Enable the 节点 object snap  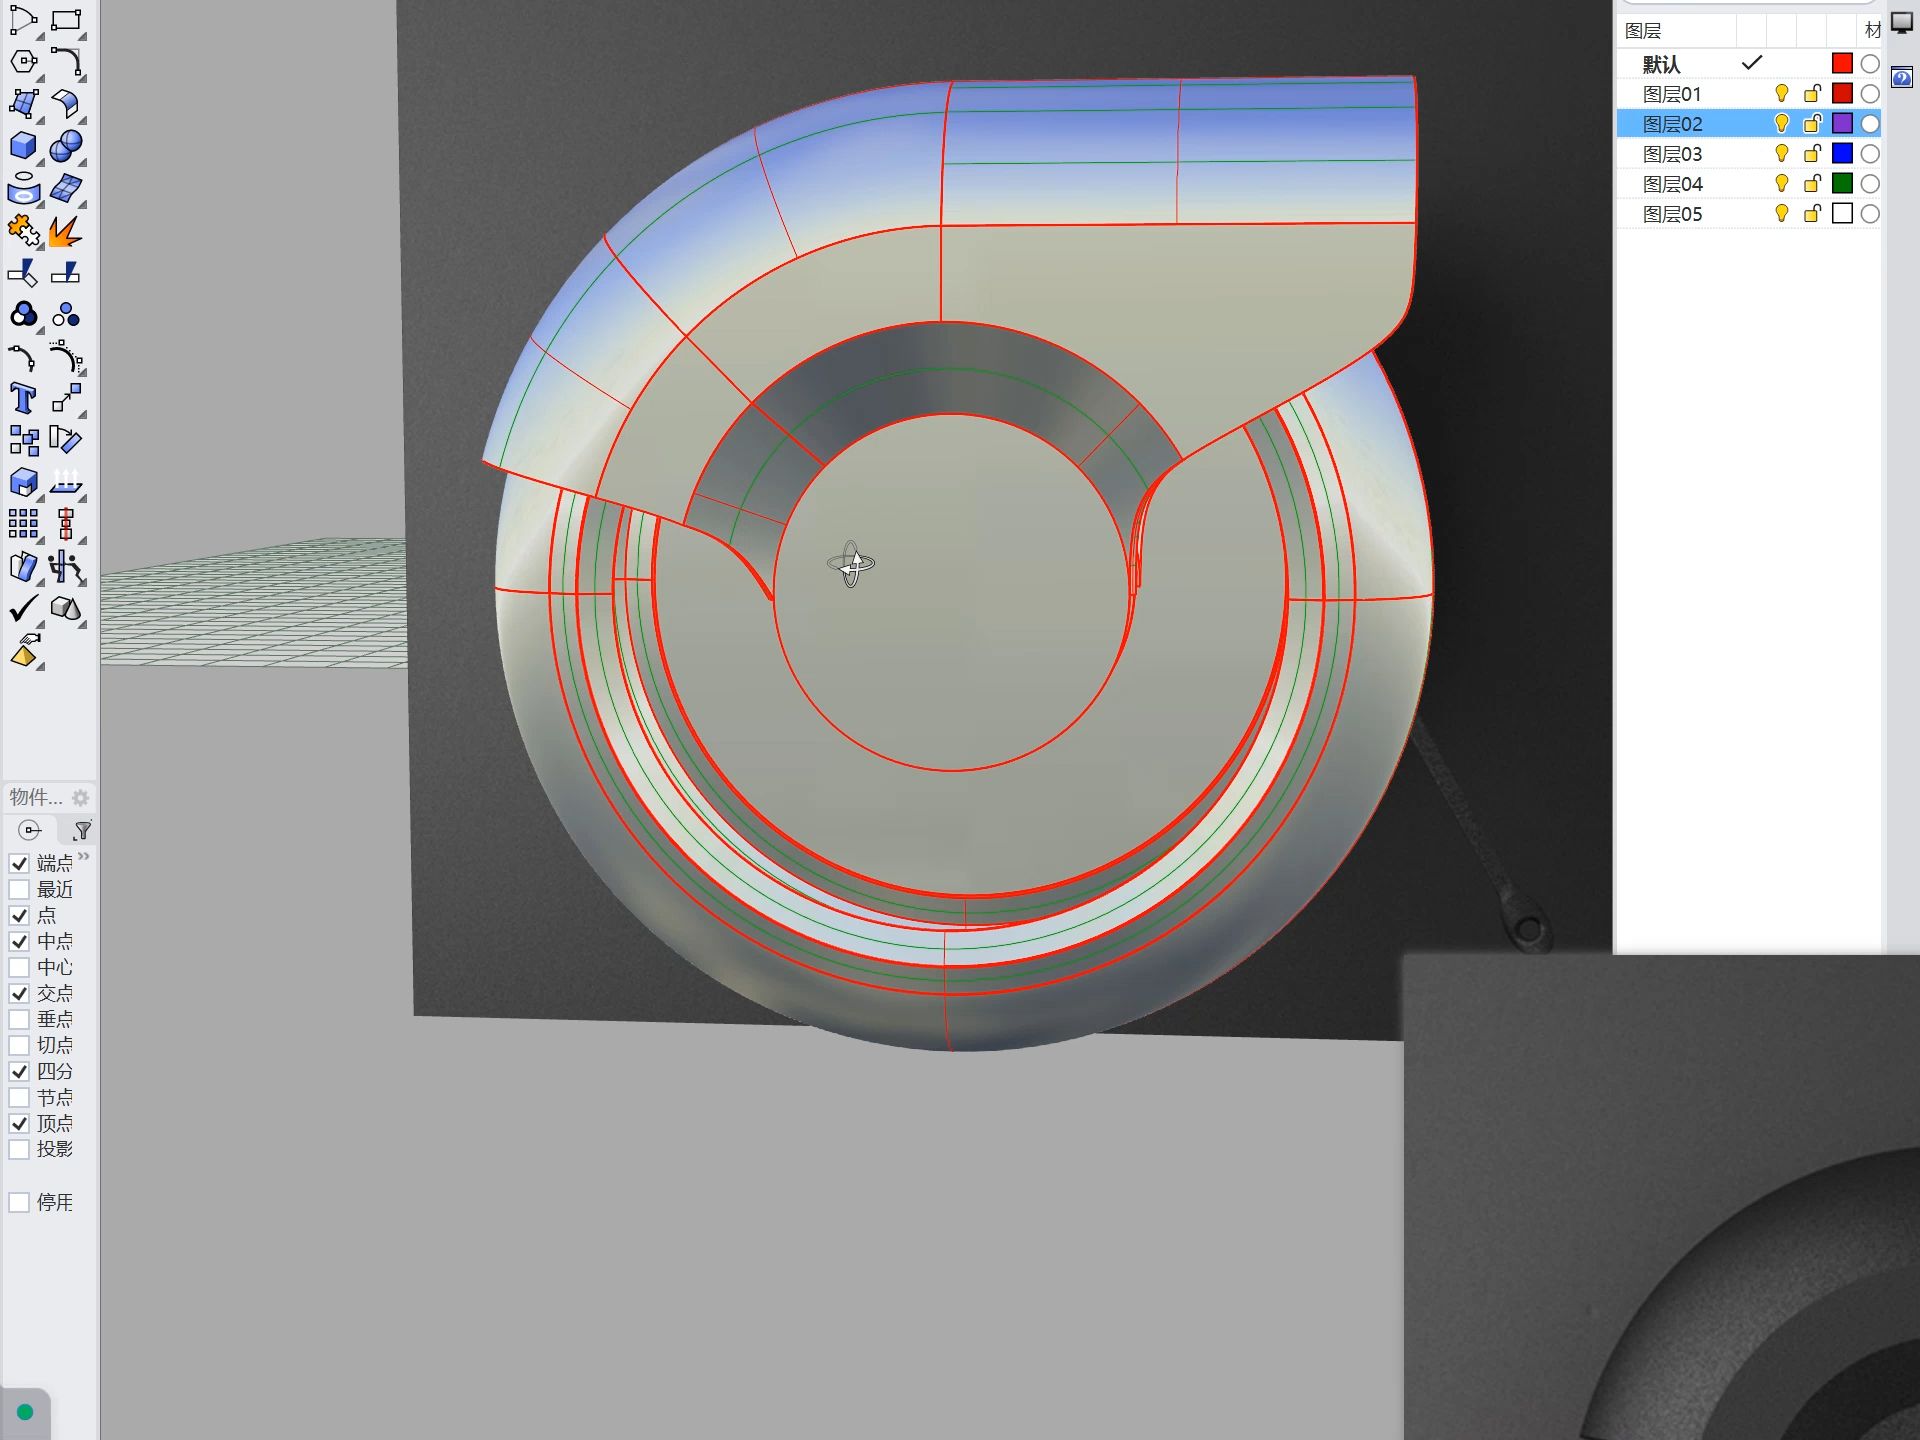click(19, 1097)
